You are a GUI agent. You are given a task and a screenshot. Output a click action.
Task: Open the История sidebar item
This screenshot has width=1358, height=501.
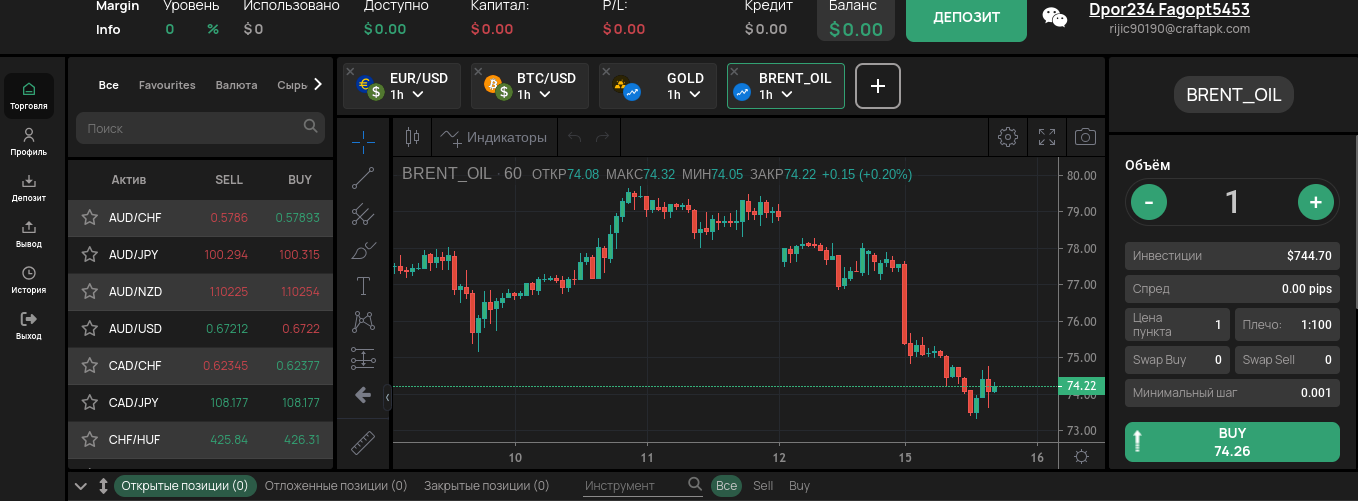coord(28,280)
